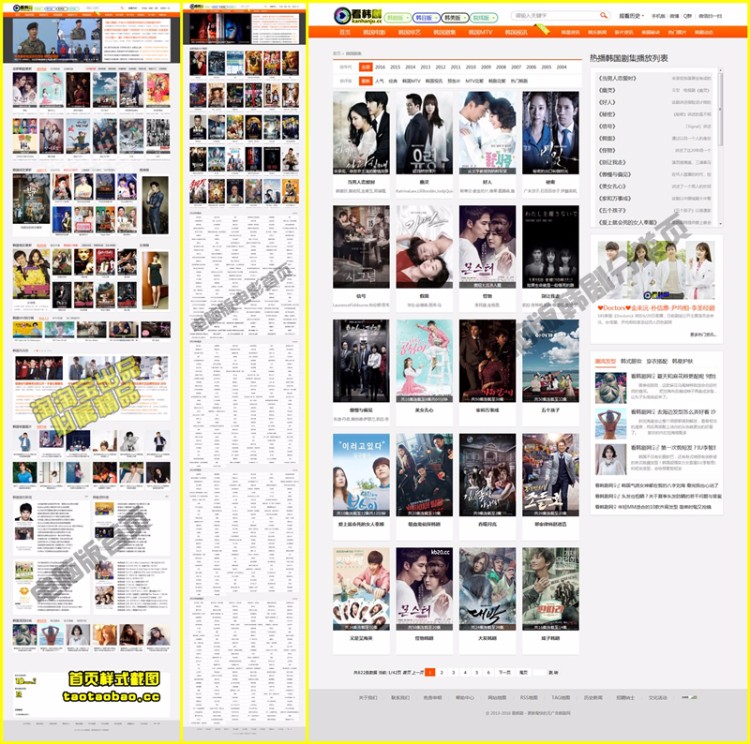Open the 历史新闻 footer link
The width and height of the screenshot is (750, 744).
(593, 698)
